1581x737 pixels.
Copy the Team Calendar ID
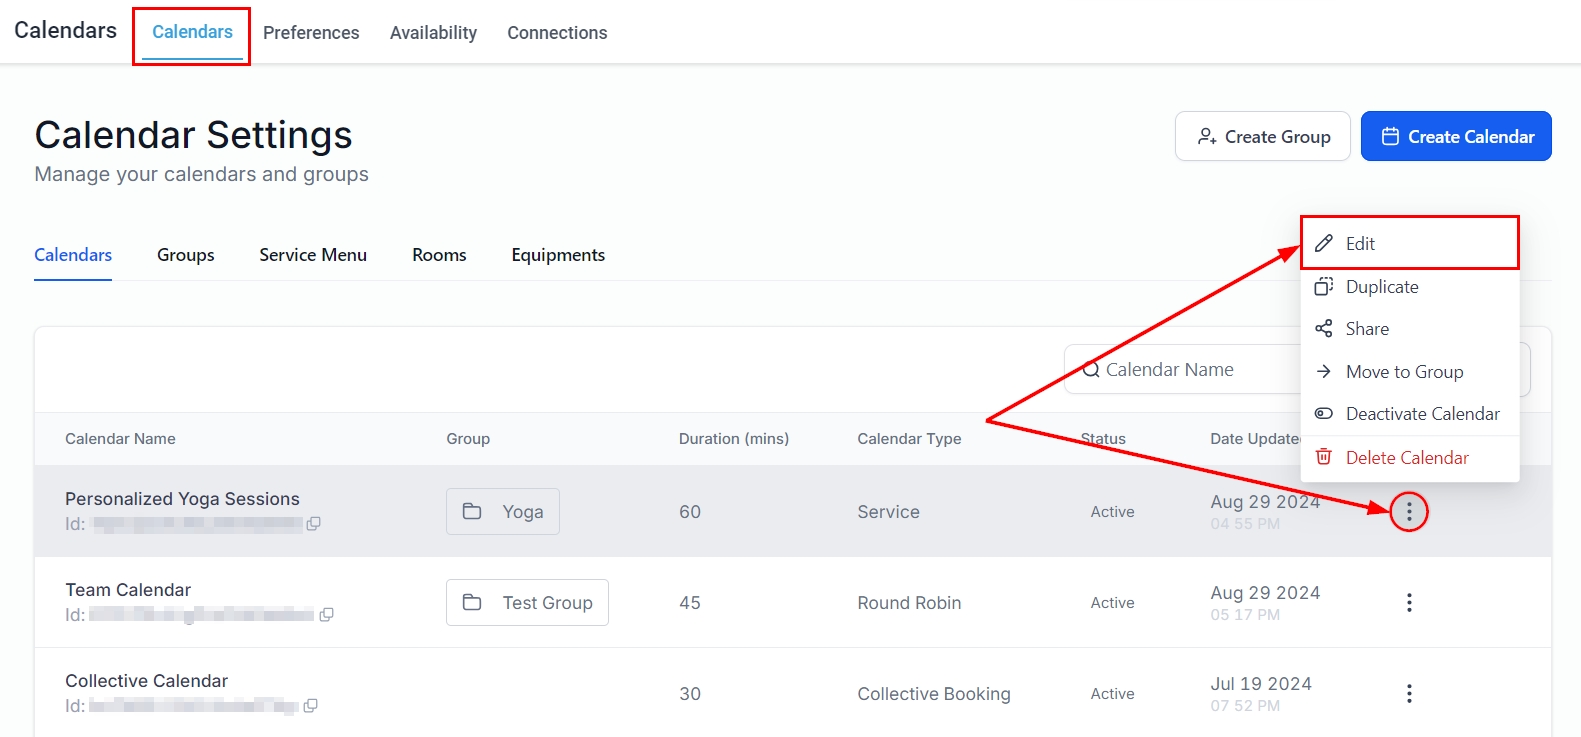pyautogui.click(x=326, y=615)
